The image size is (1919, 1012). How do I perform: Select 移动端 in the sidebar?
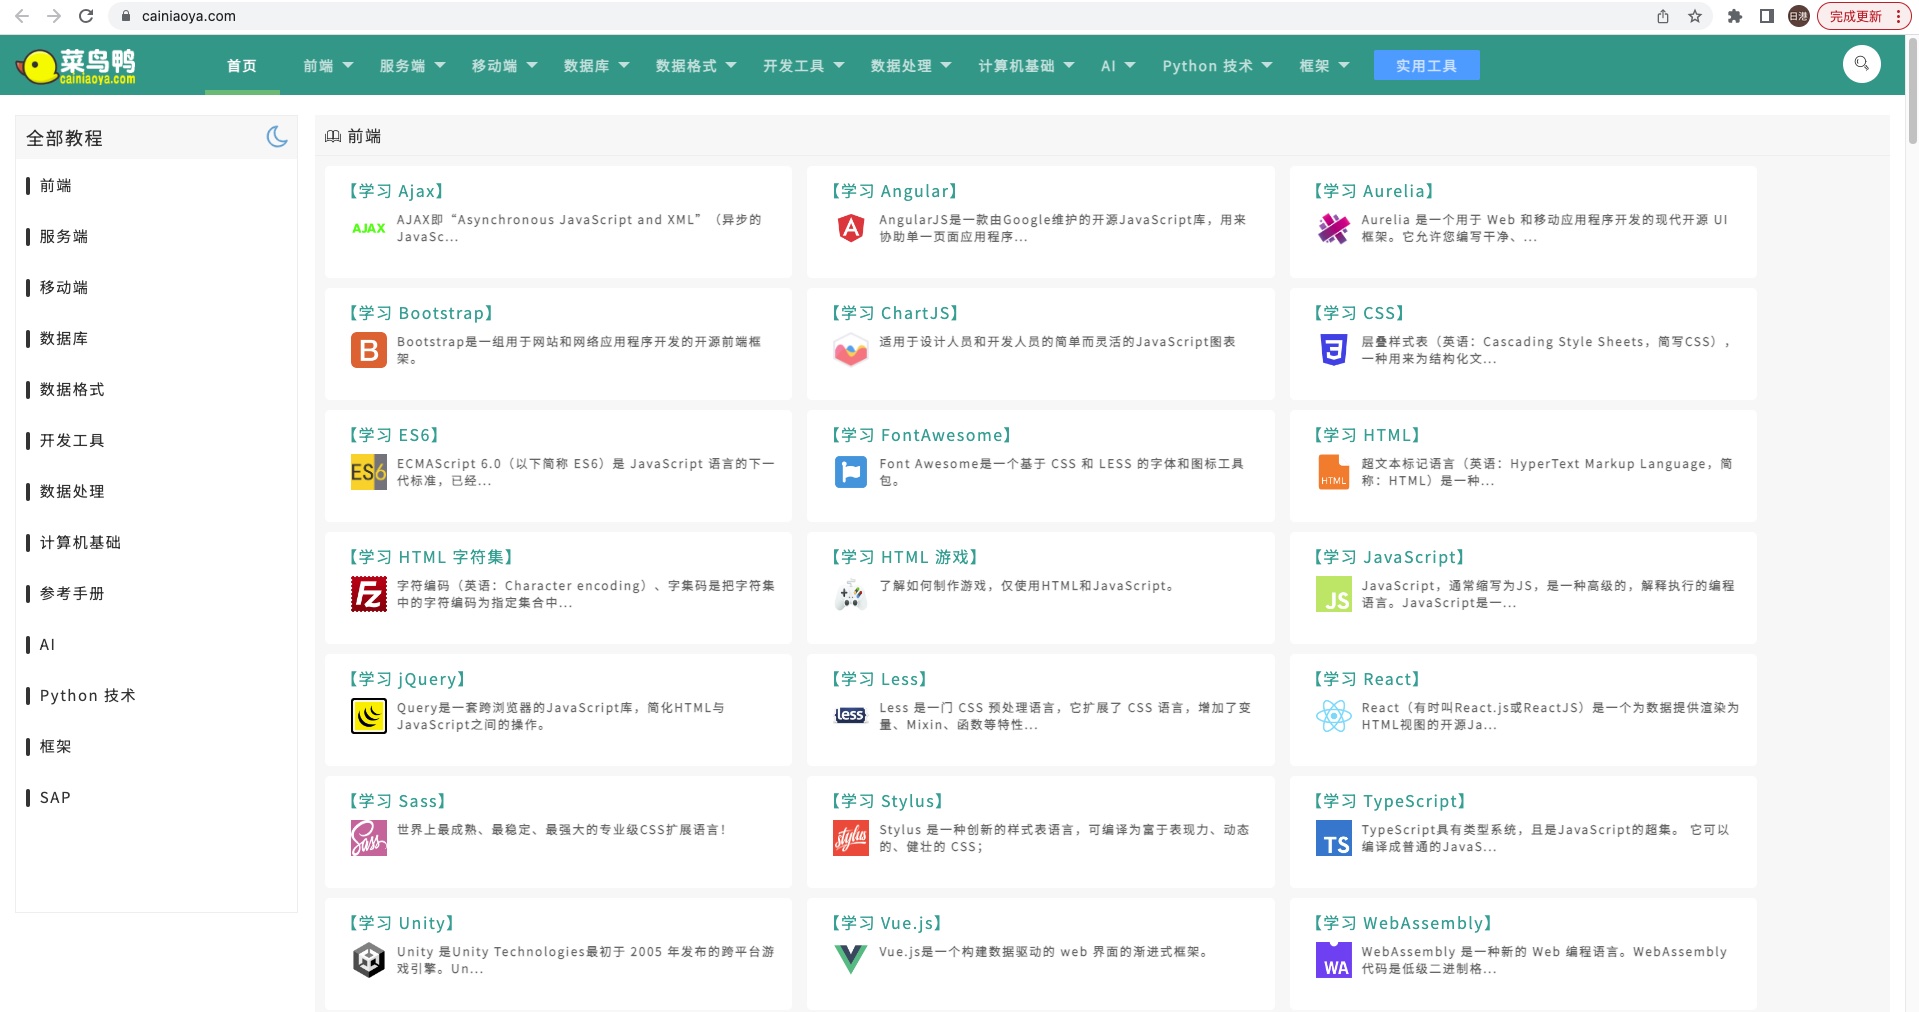tap(64, 288)
